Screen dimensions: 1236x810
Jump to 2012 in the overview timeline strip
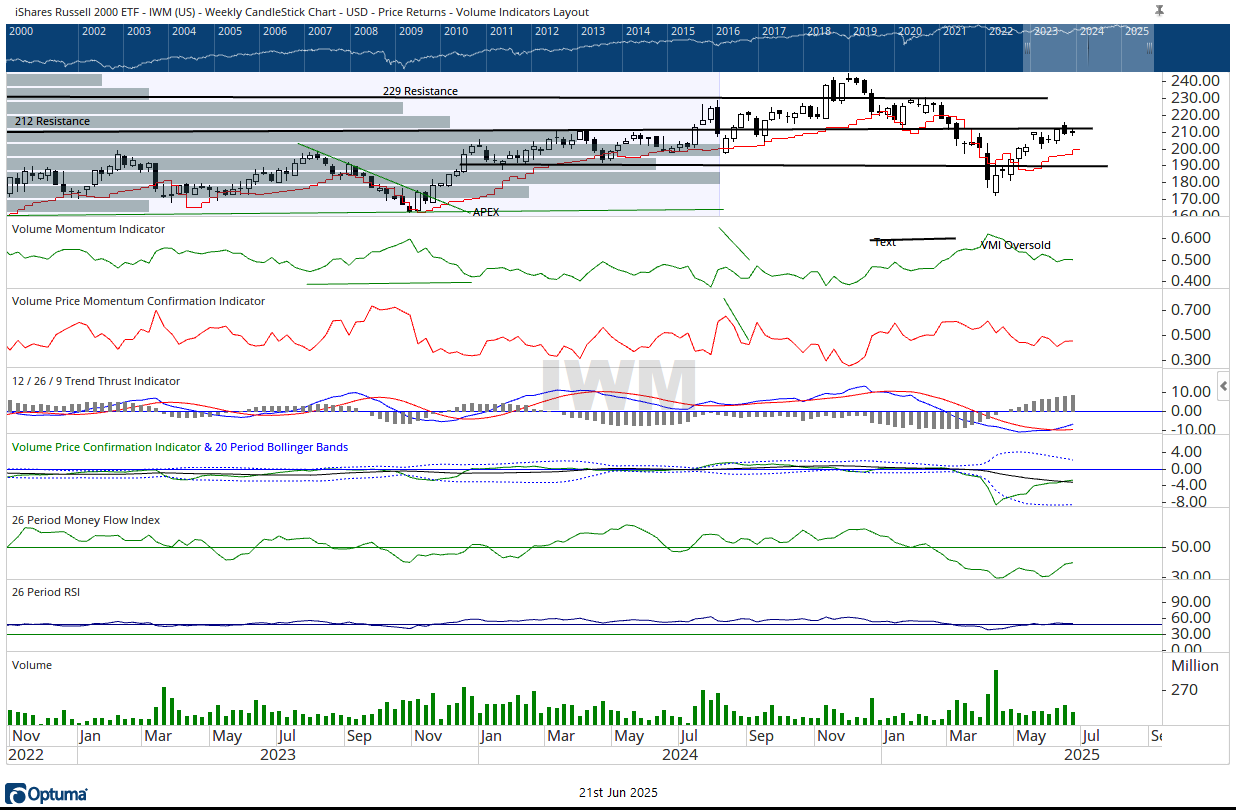coord(547,31)
